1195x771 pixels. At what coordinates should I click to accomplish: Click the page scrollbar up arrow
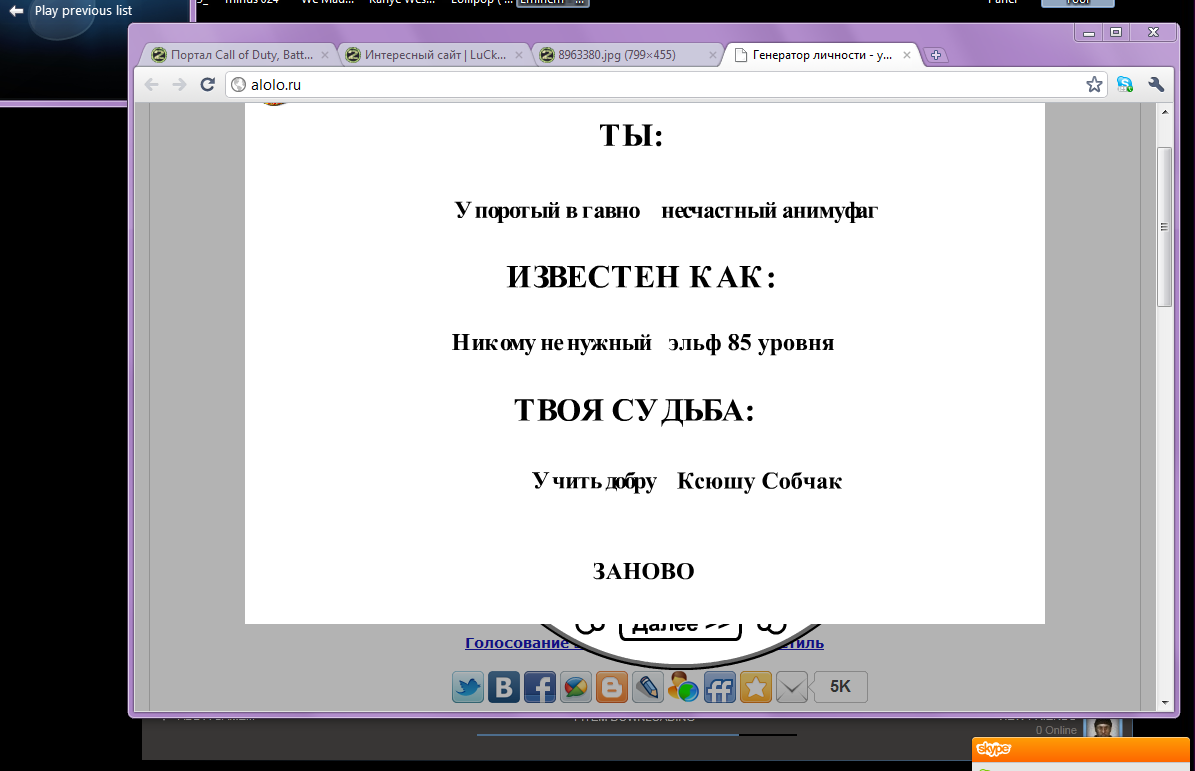[x=1165, y=112]
